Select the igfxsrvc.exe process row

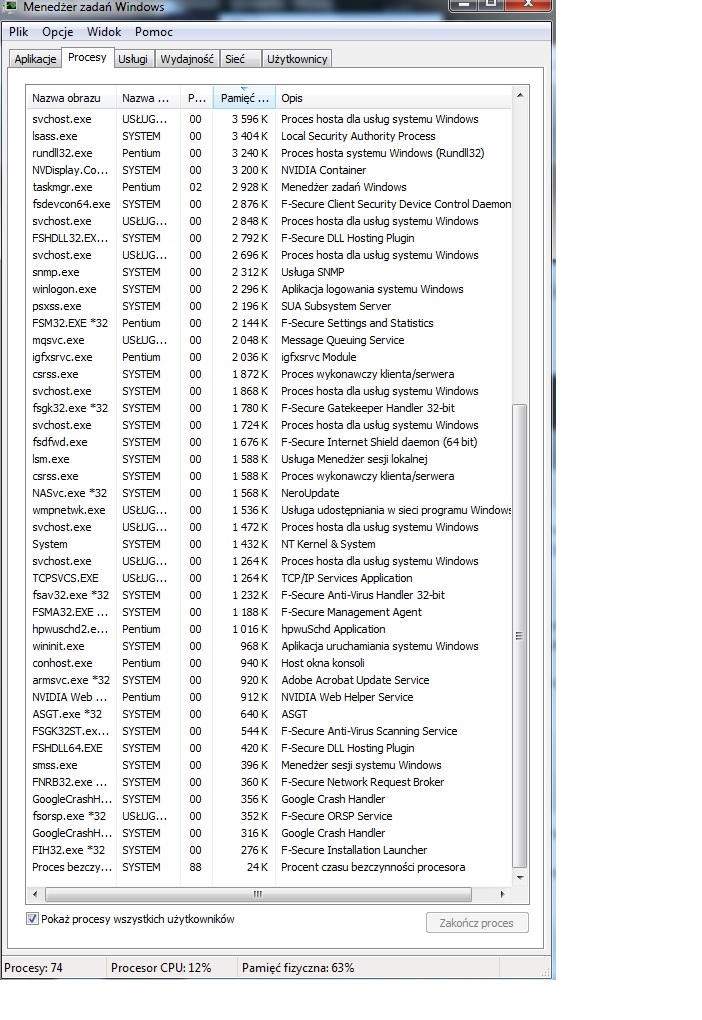[x=269, y=357]
